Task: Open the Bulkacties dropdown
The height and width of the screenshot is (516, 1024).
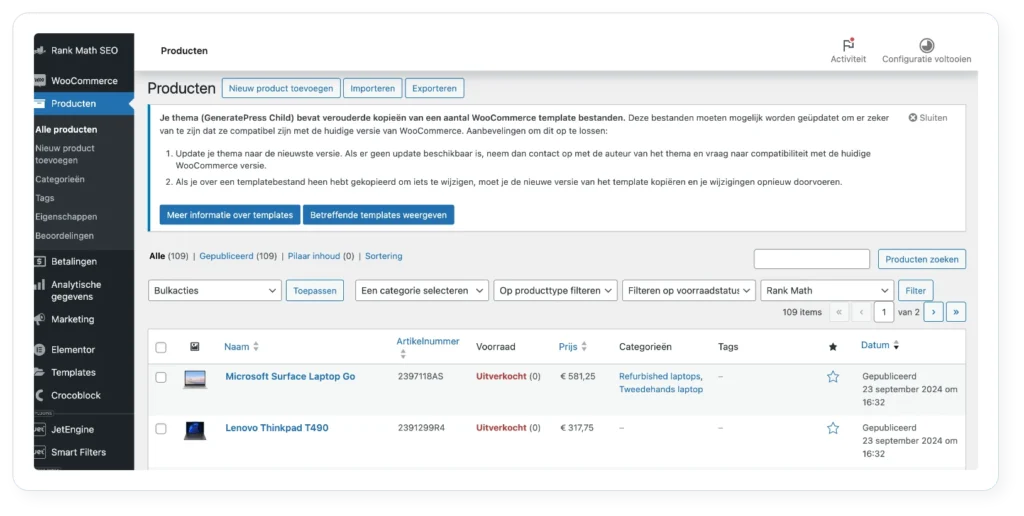Action: pyautogui.click(x=215, y=291)
